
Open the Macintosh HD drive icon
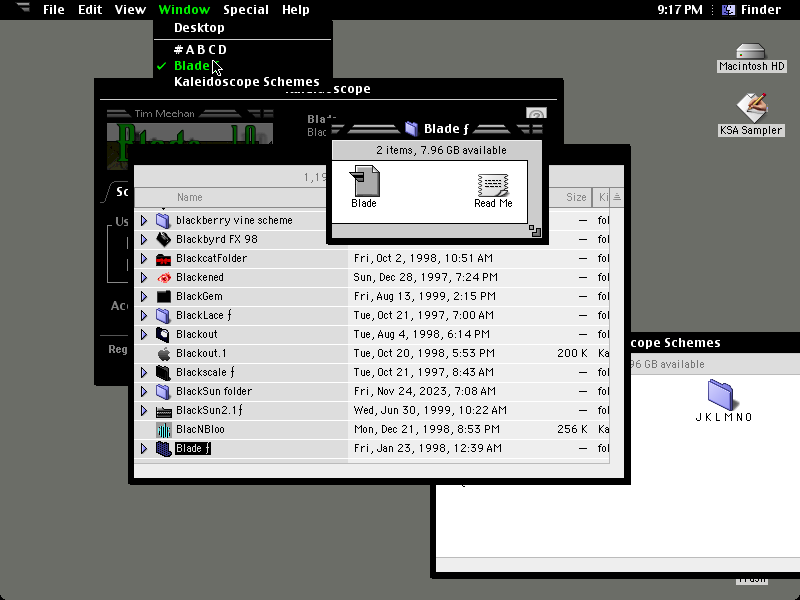coord(751,52)
